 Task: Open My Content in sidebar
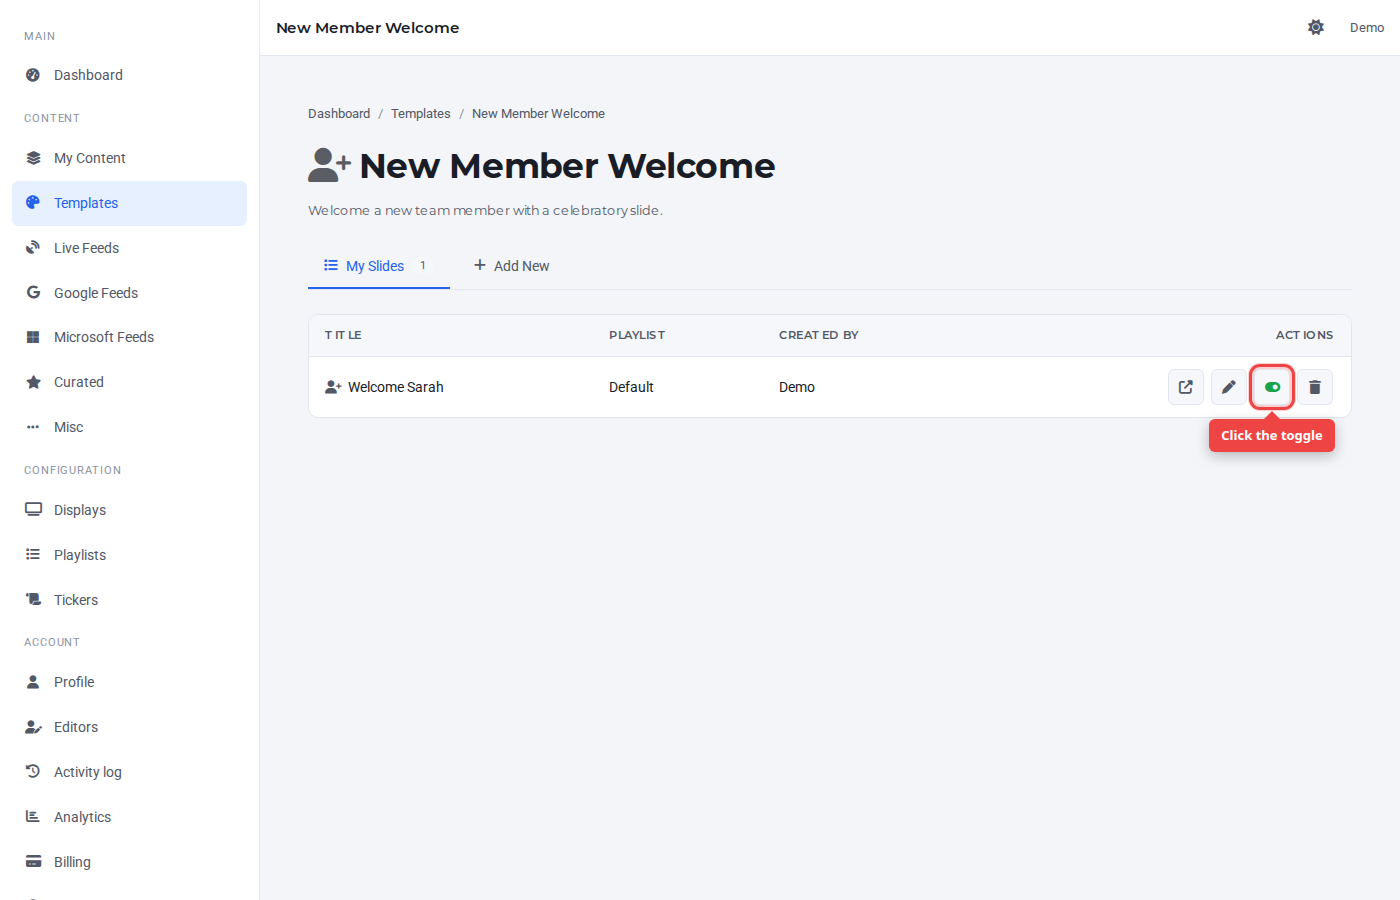click(129, 158)
